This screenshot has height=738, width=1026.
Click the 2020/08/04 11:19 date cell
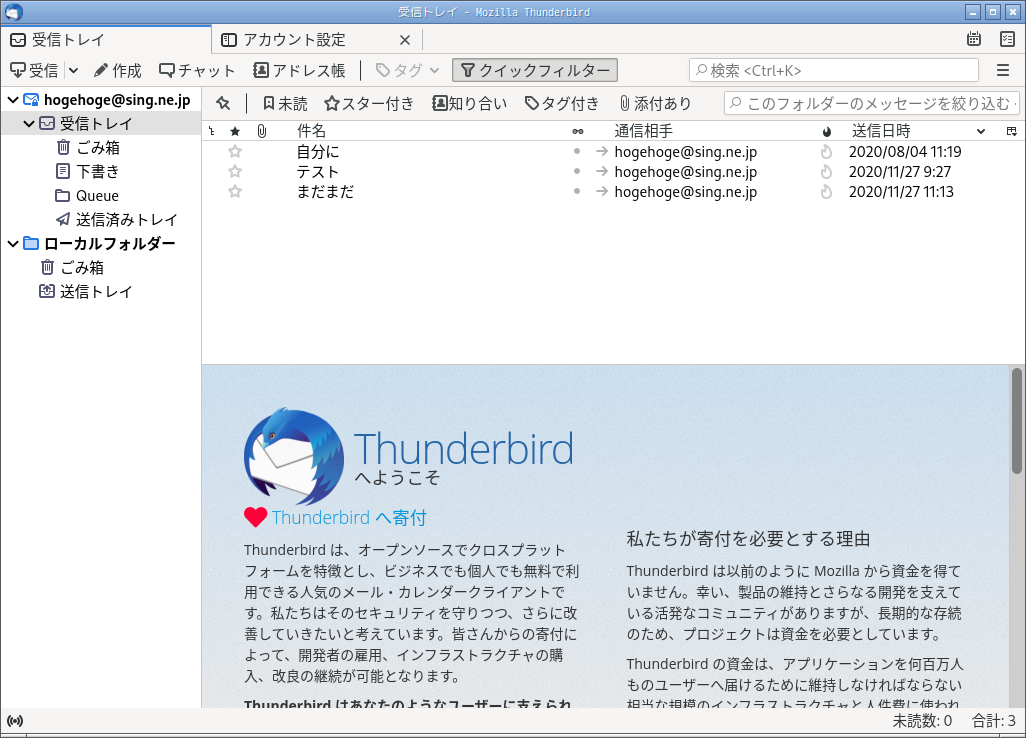click(x=905, y=152)
